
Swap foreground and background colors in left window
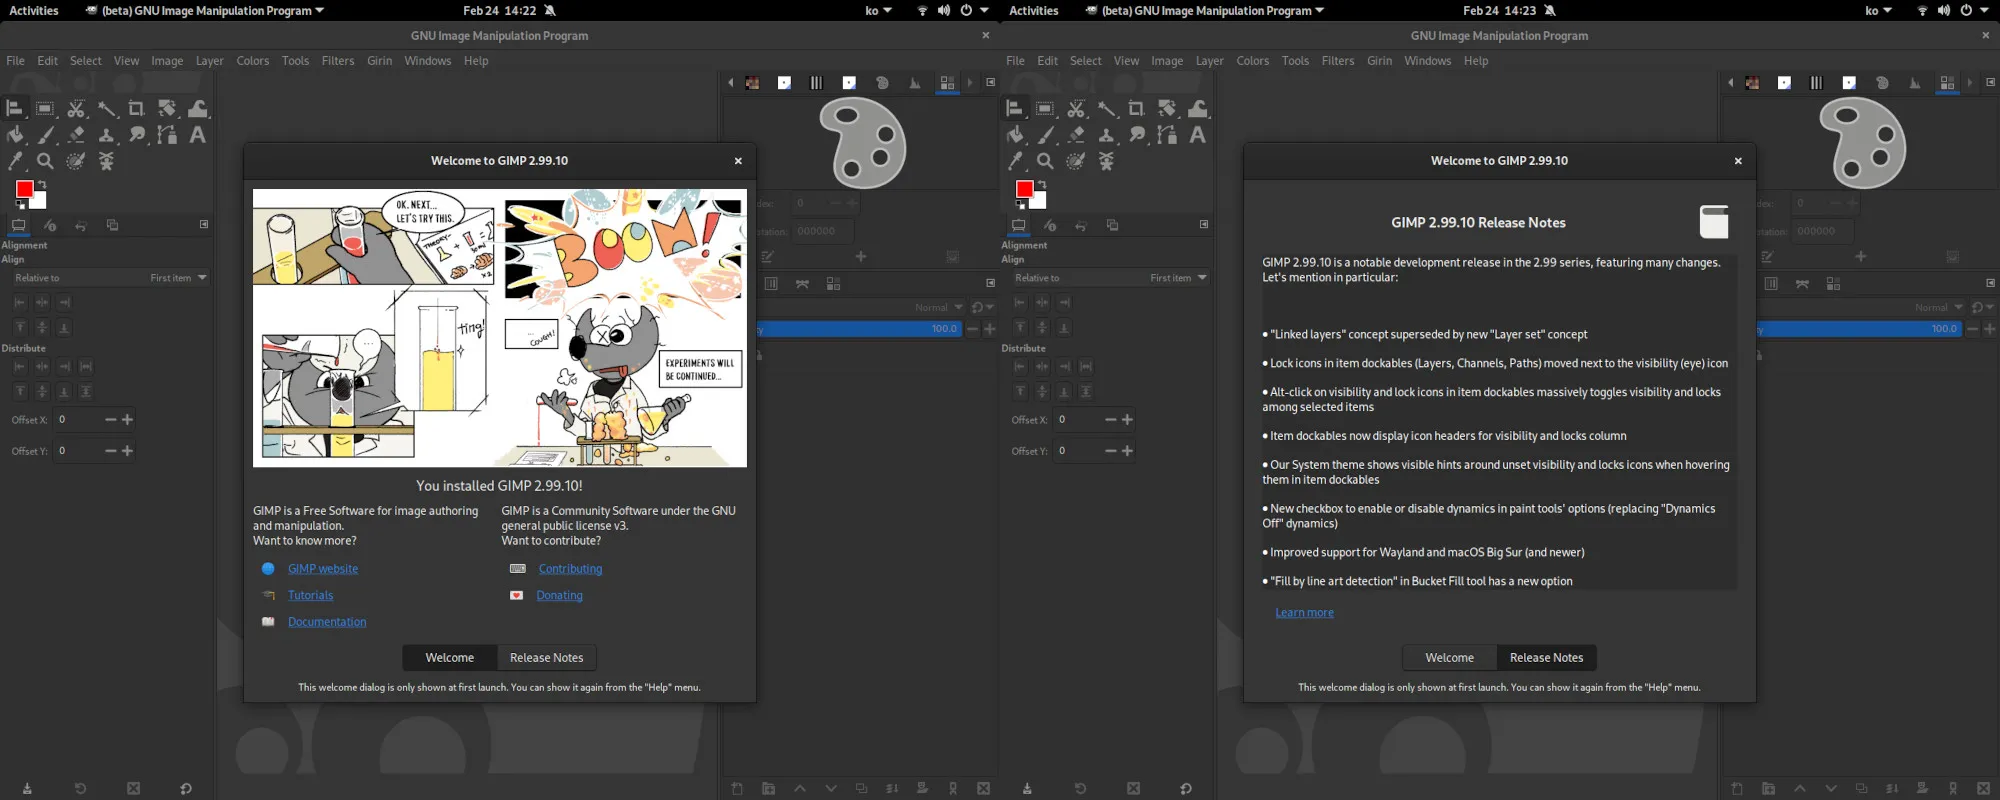pyautogui.click(x=41, y=185)
